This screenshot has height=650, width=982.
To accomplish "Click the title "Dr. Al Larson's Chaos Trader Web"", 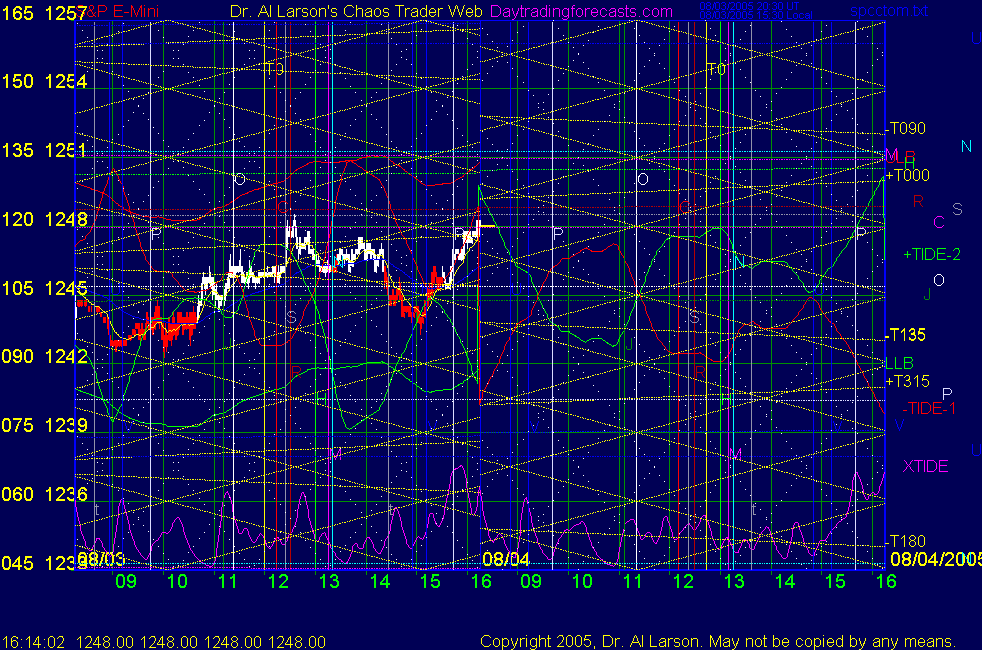I will pos(356,11).
